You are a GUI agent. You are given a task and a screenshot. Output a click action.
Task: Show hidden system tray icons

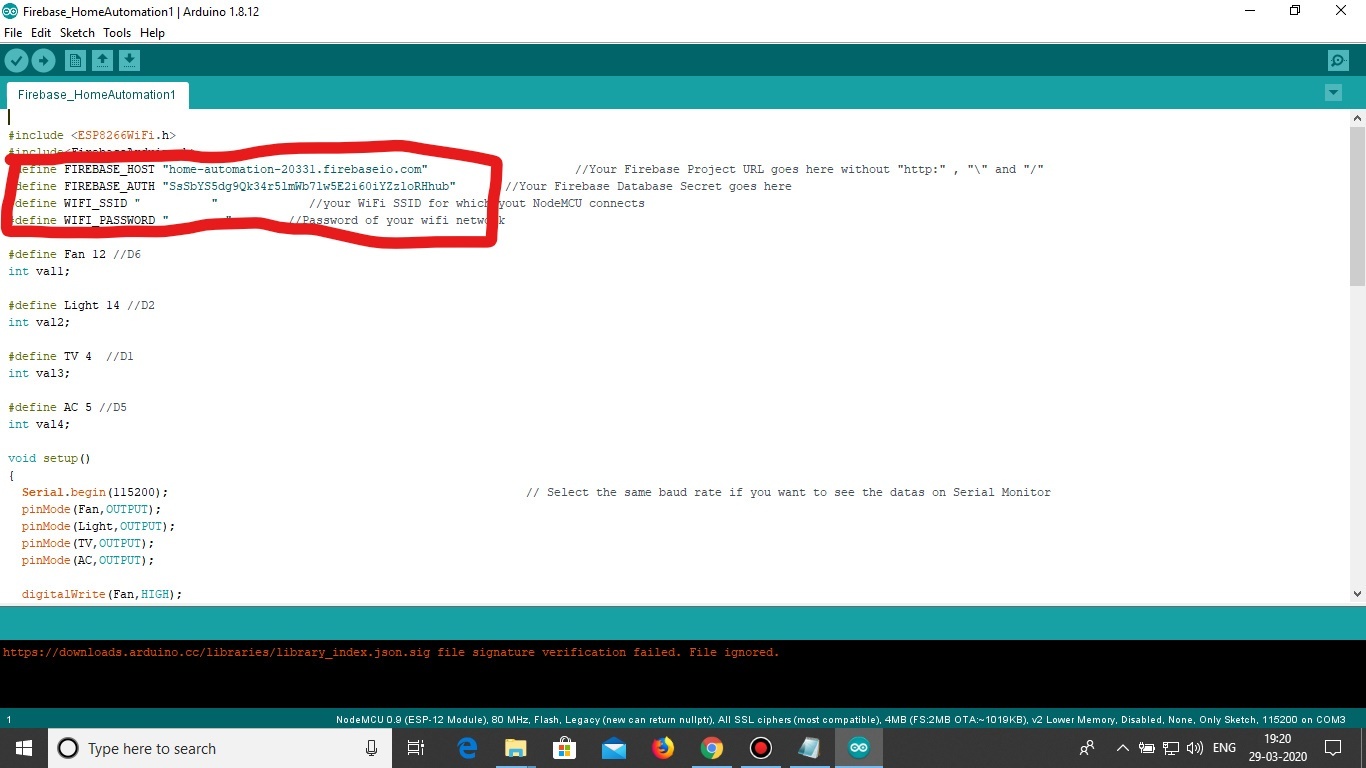1122,748
